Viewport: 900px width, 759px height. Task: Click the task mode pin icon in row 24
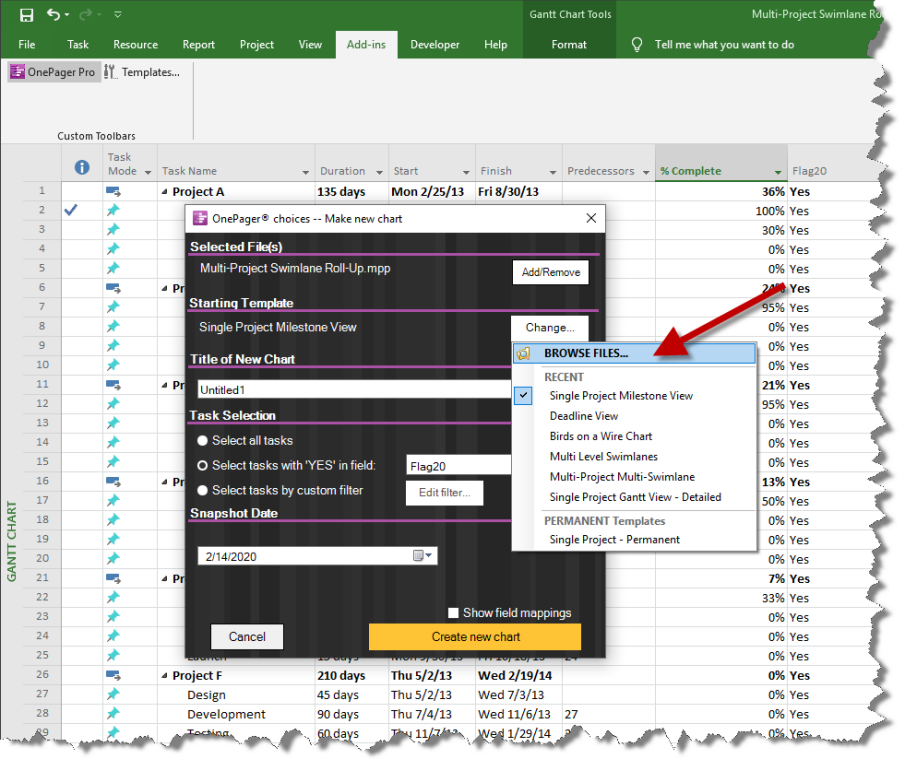click(113, 636)
